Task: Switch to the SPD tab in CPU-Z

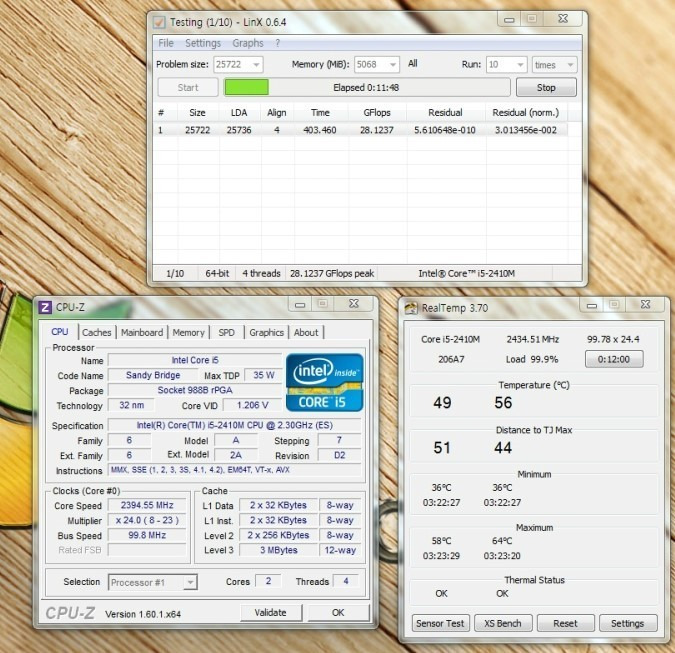Action: tap(226, 332)
